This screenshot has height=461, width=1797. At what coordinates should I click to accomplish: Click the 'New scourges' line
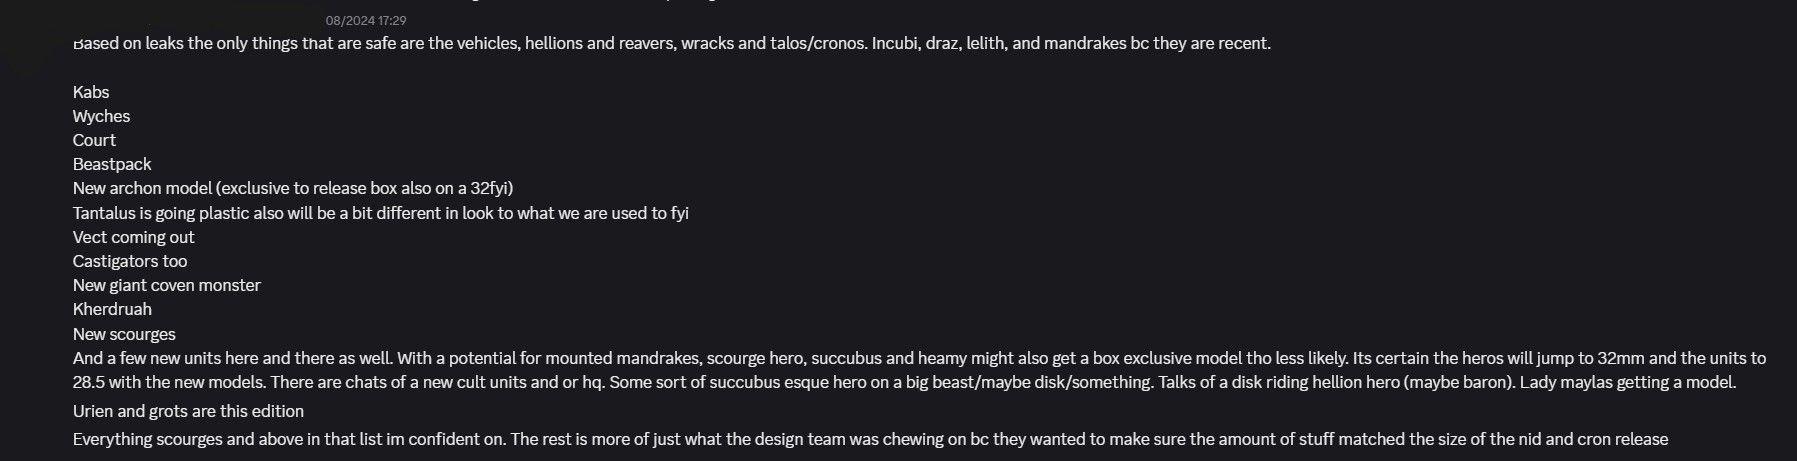point(124,334)
